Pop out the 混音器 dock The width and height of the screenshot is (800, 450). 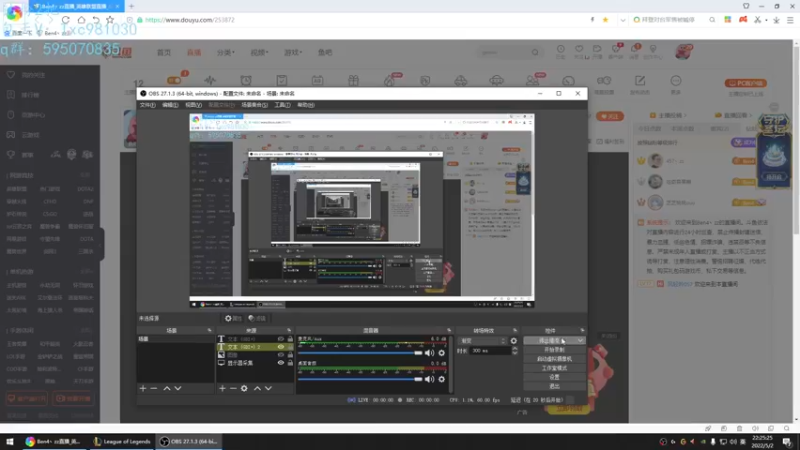point(449,331)
